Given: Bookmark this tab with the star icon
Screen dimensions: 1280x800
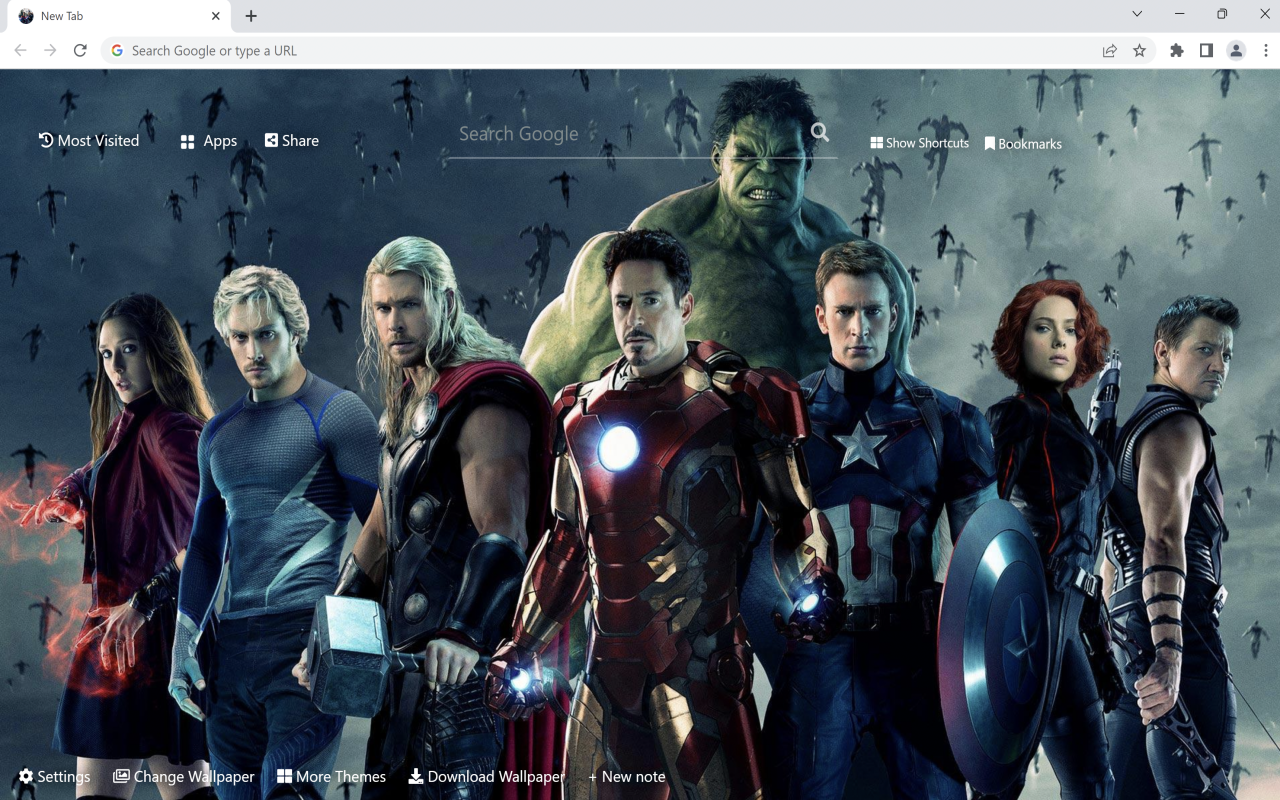Looking at the screenshot, I should pyautogui.click(x=1139, y=50).
